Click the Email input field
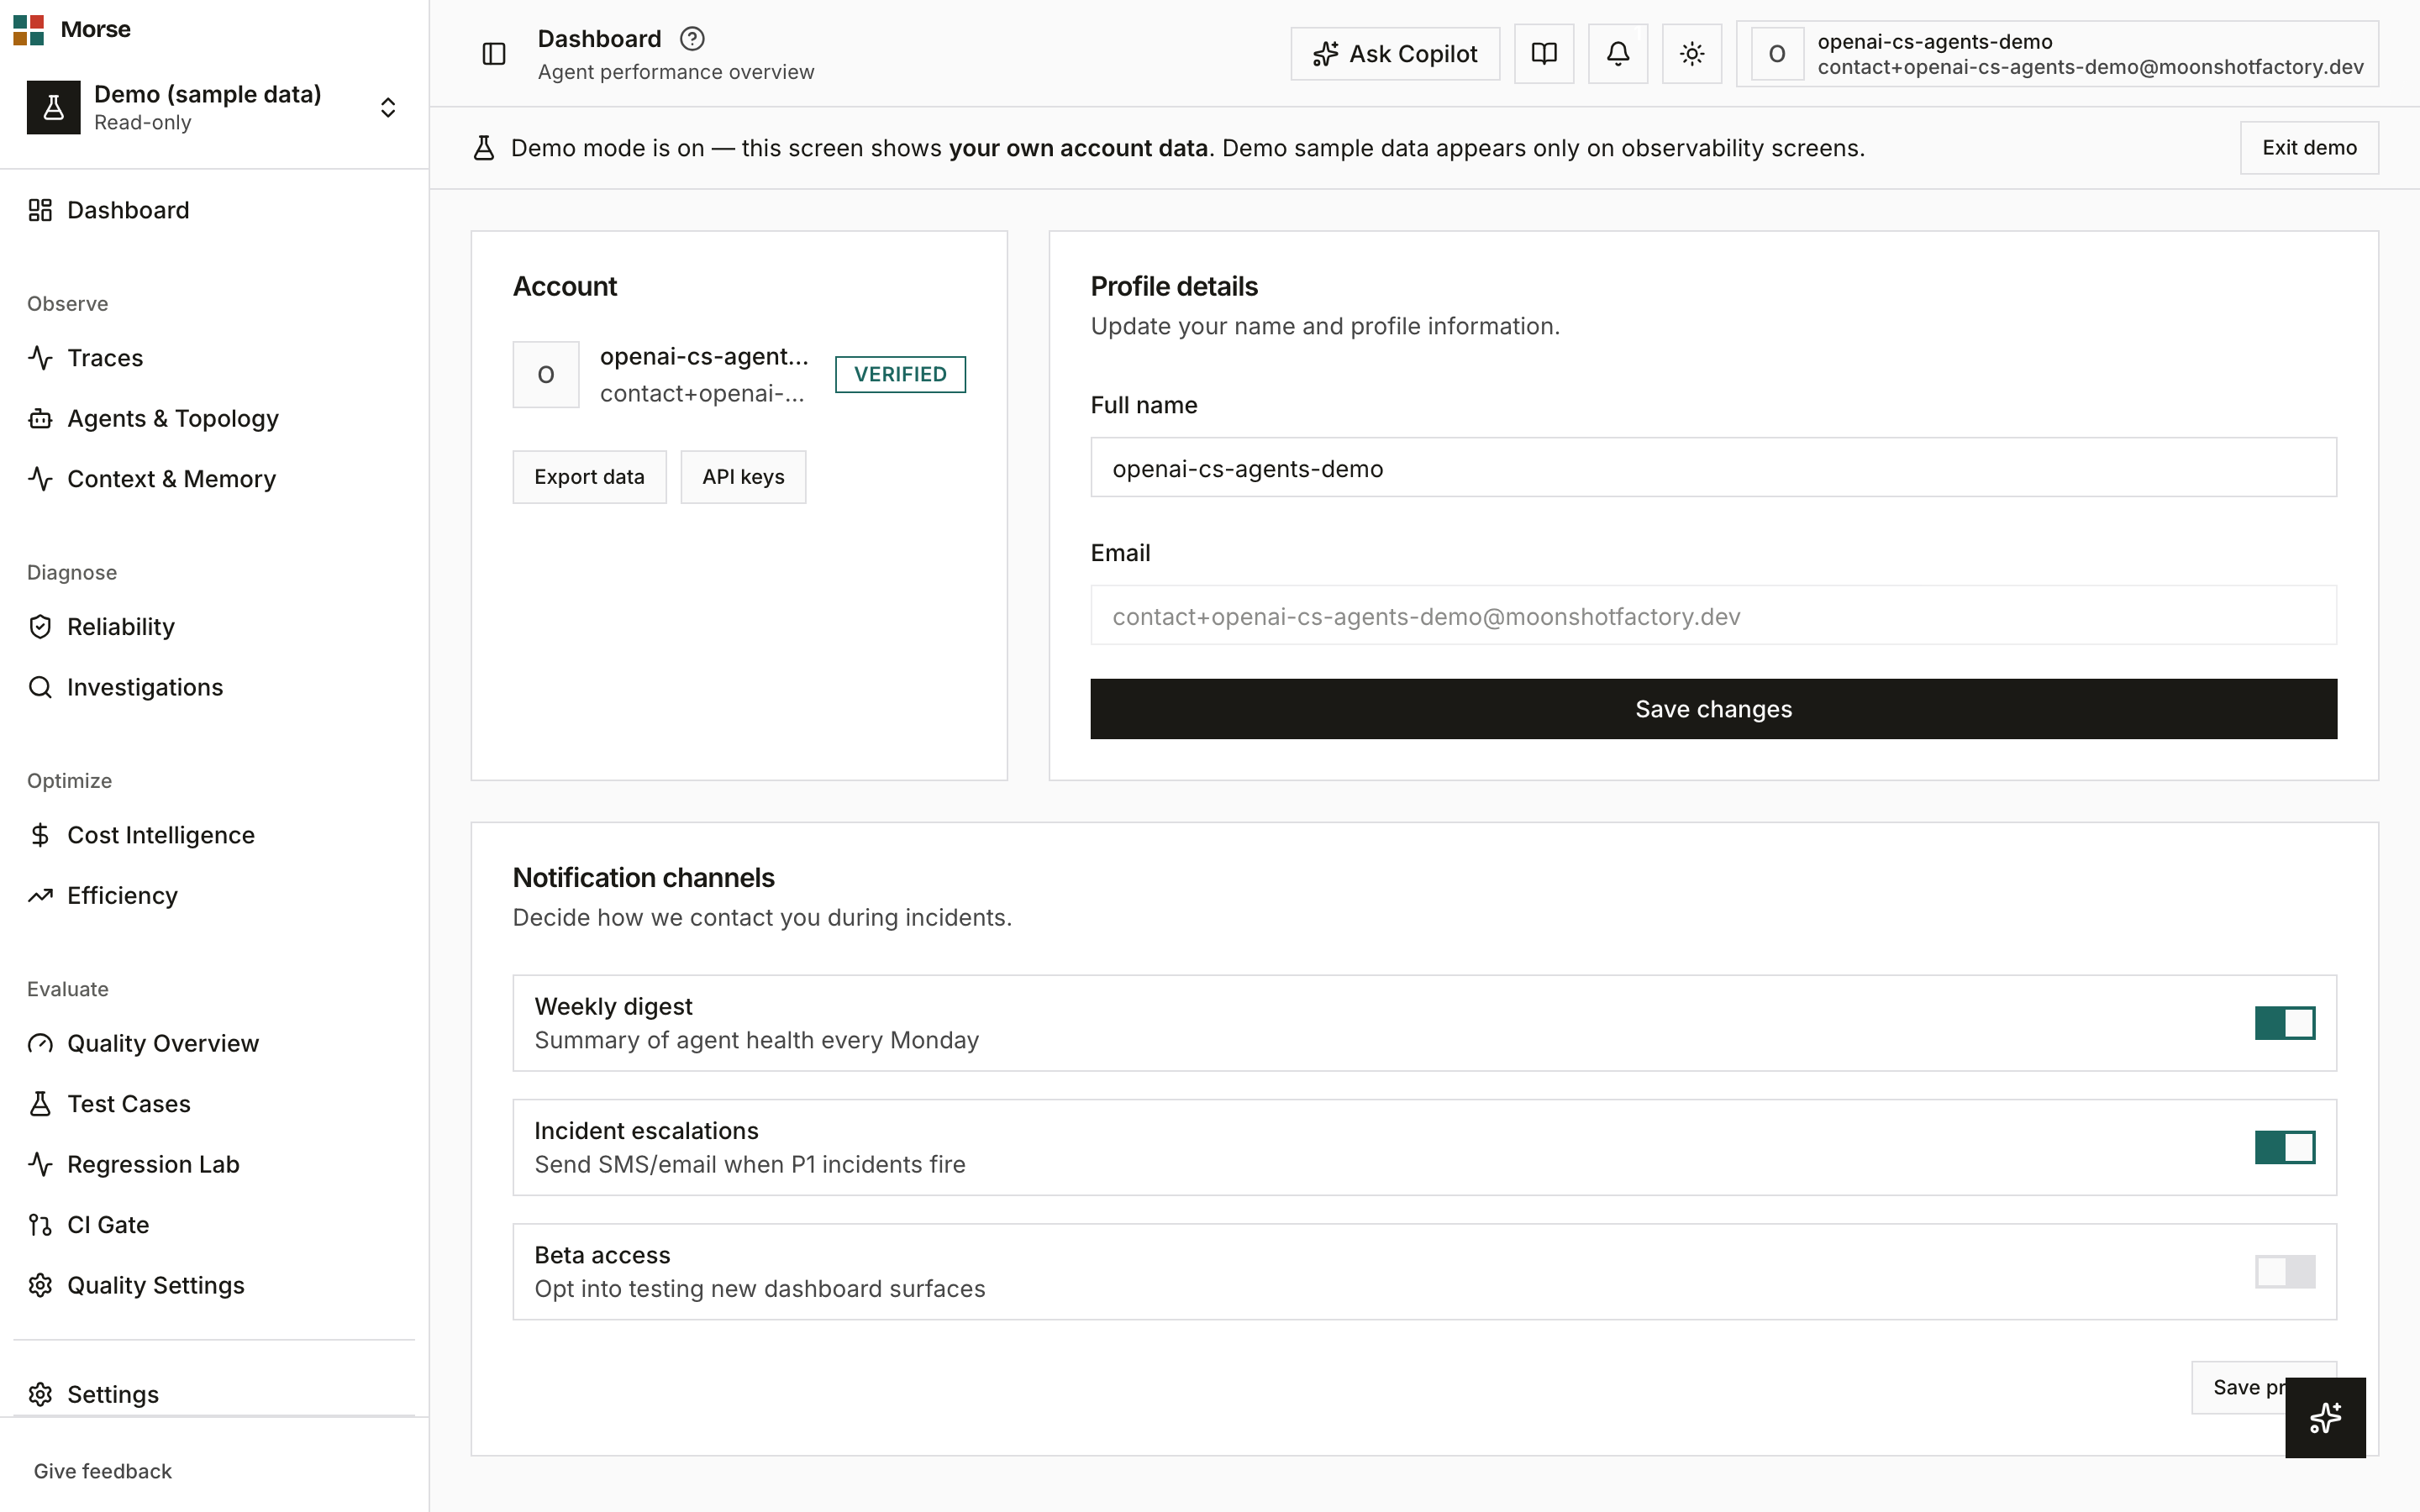The image size is (2420, 1512). tap(1713, 616)
